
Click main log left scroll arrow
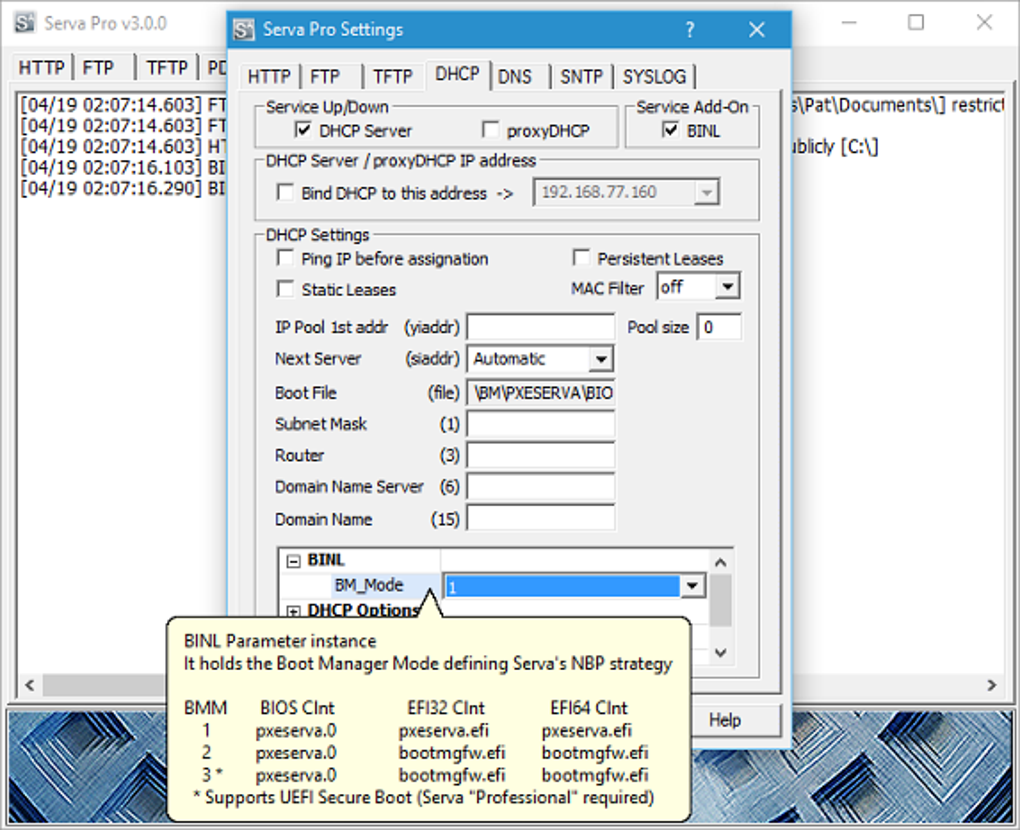coord(29,685)
